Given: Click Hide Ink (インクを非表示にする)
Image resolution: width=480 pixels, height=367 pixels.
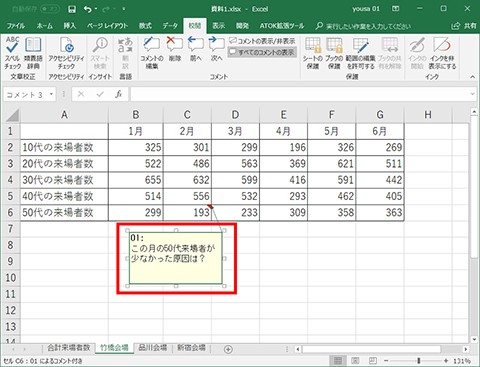Looking at the screenshot, I should [x=442, y=53].
